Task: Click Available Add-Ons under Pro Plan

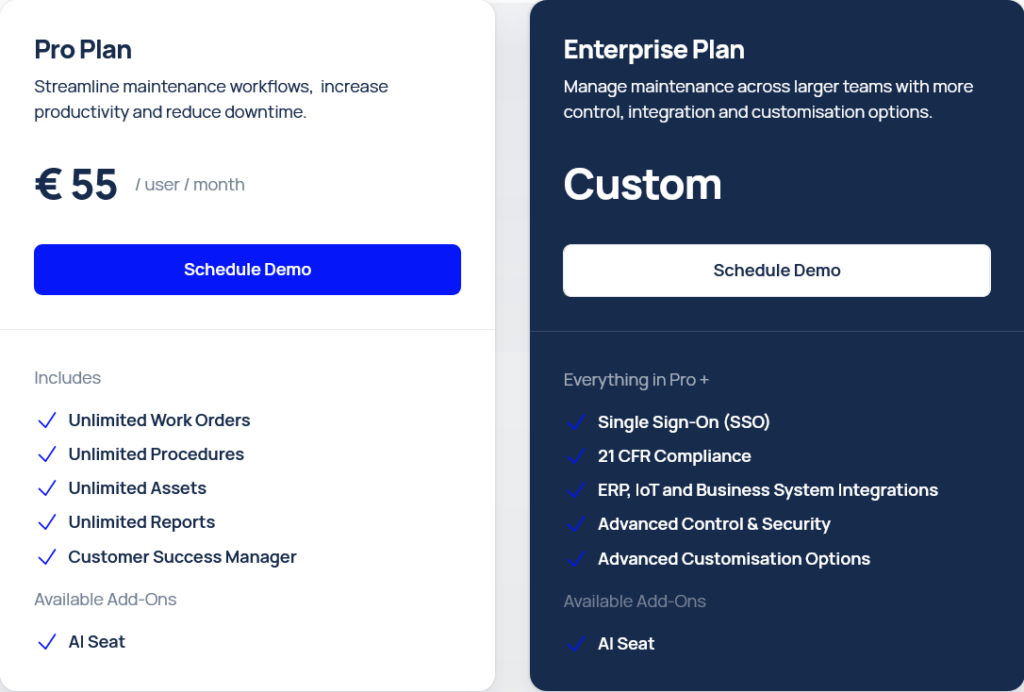Action: 105,599
